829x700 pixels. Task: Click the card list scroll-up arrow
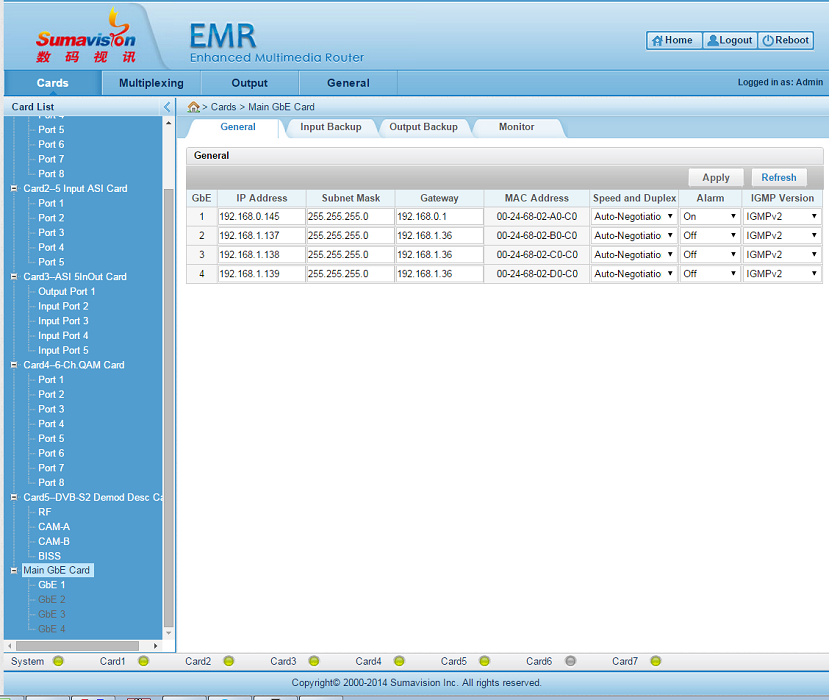tap(169, 123)
